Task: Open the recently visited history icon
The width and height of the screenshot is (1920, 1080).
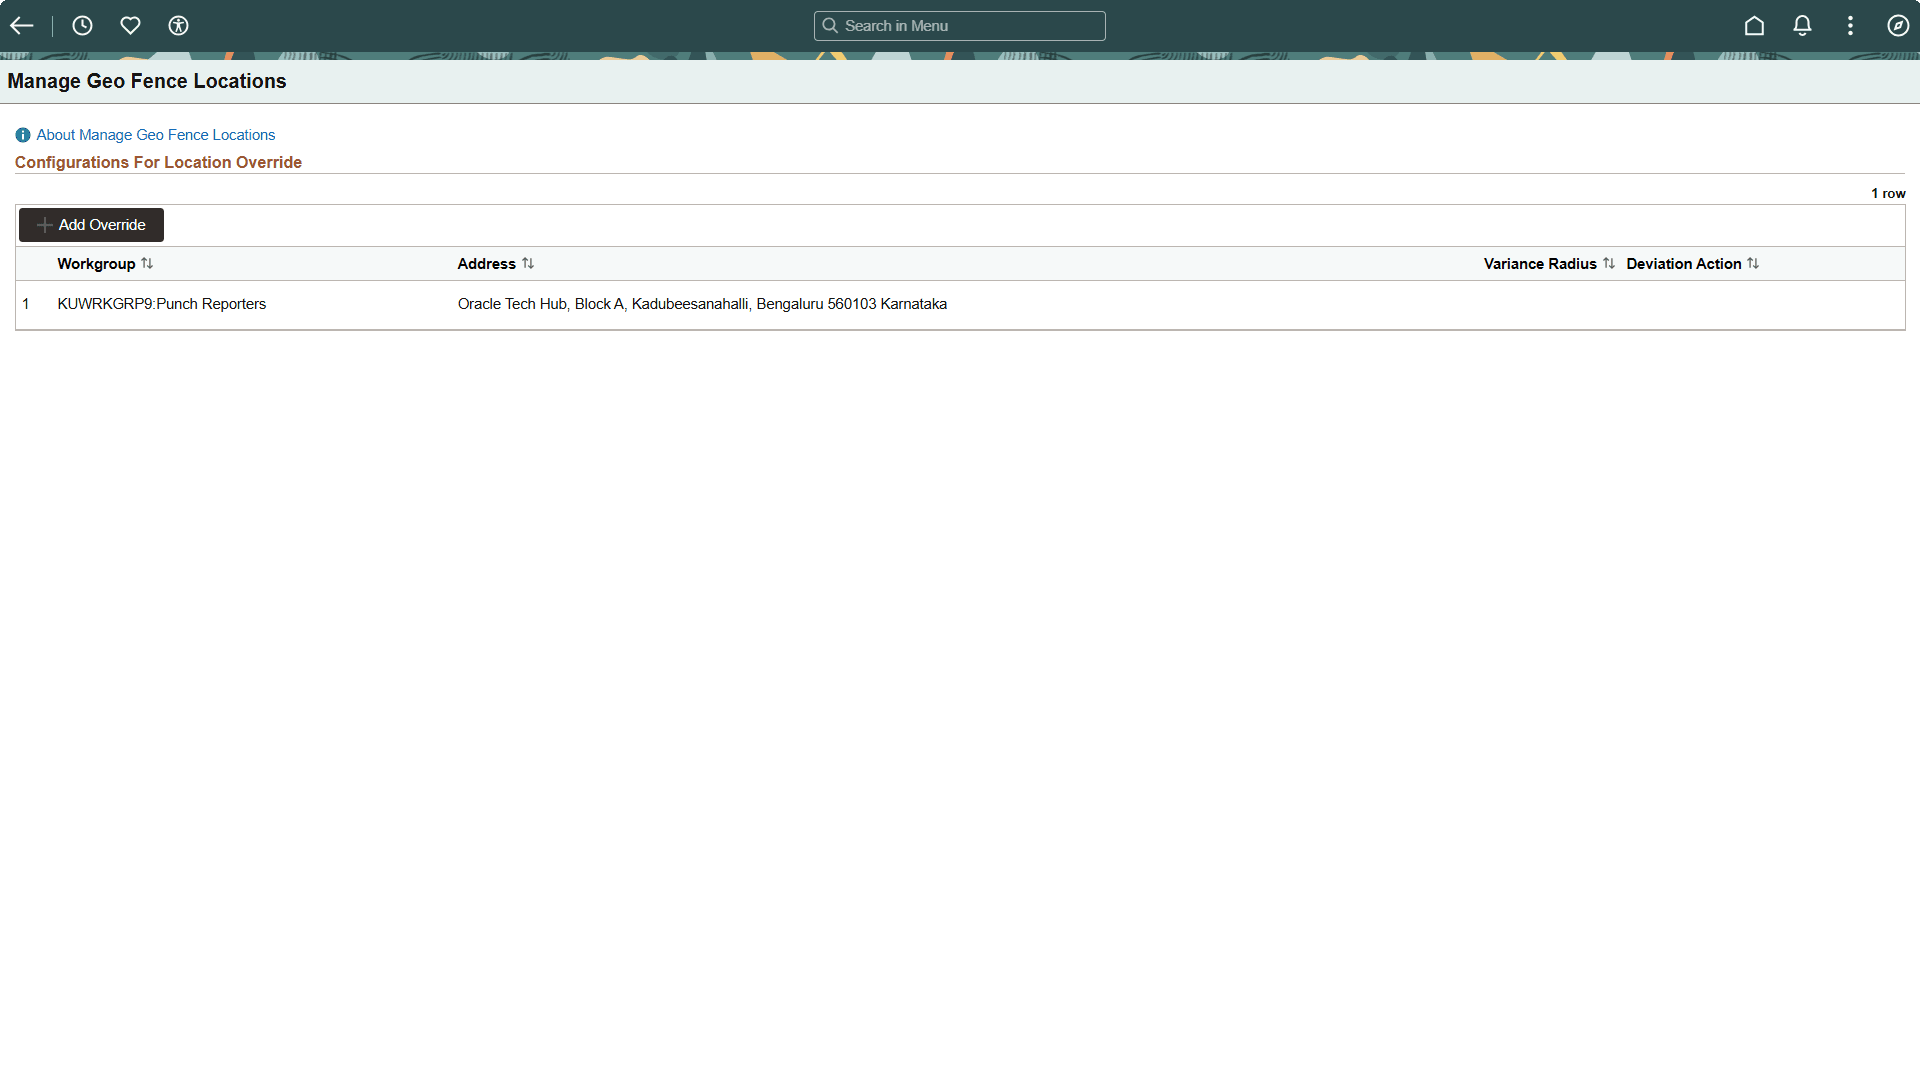Action: pos(82,25)
